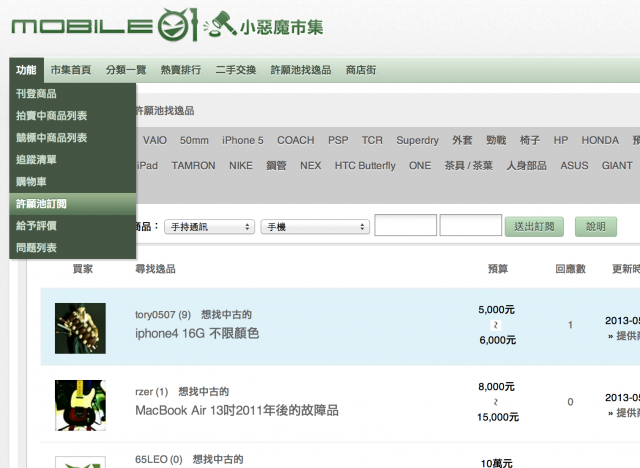
Task: Open MacBook Air 13吋 故障品 listing
Action: [237, 410]
